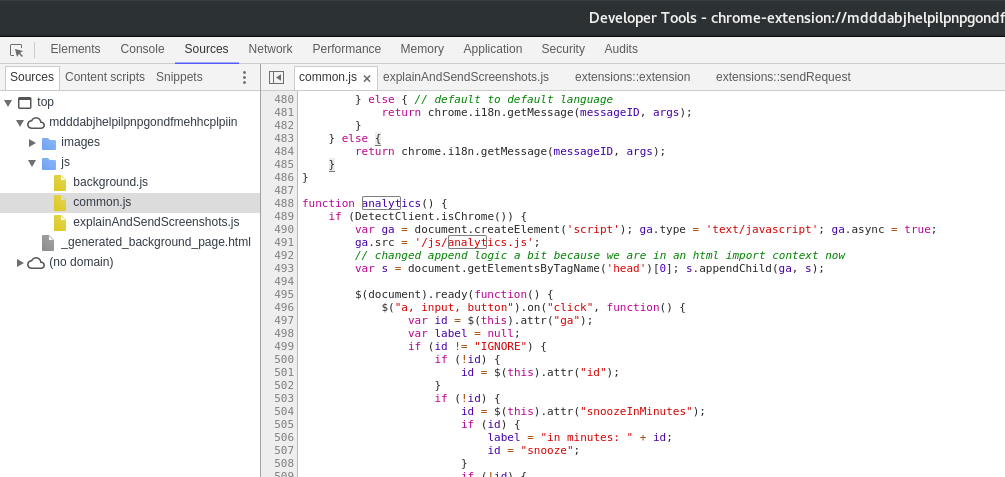The height and width of the screenshot is (477, 1005).
Task: Click the top frame window icon
Action: point(25,102)
